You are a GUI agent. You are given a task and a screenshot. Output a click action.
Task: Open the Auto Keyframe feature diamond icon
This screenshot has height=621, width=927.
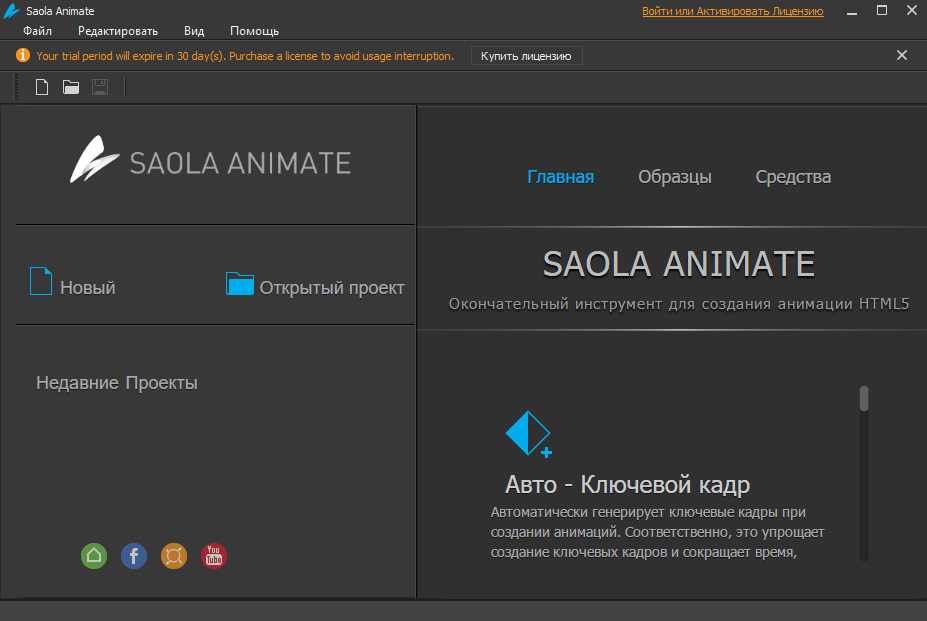(527, 432)
